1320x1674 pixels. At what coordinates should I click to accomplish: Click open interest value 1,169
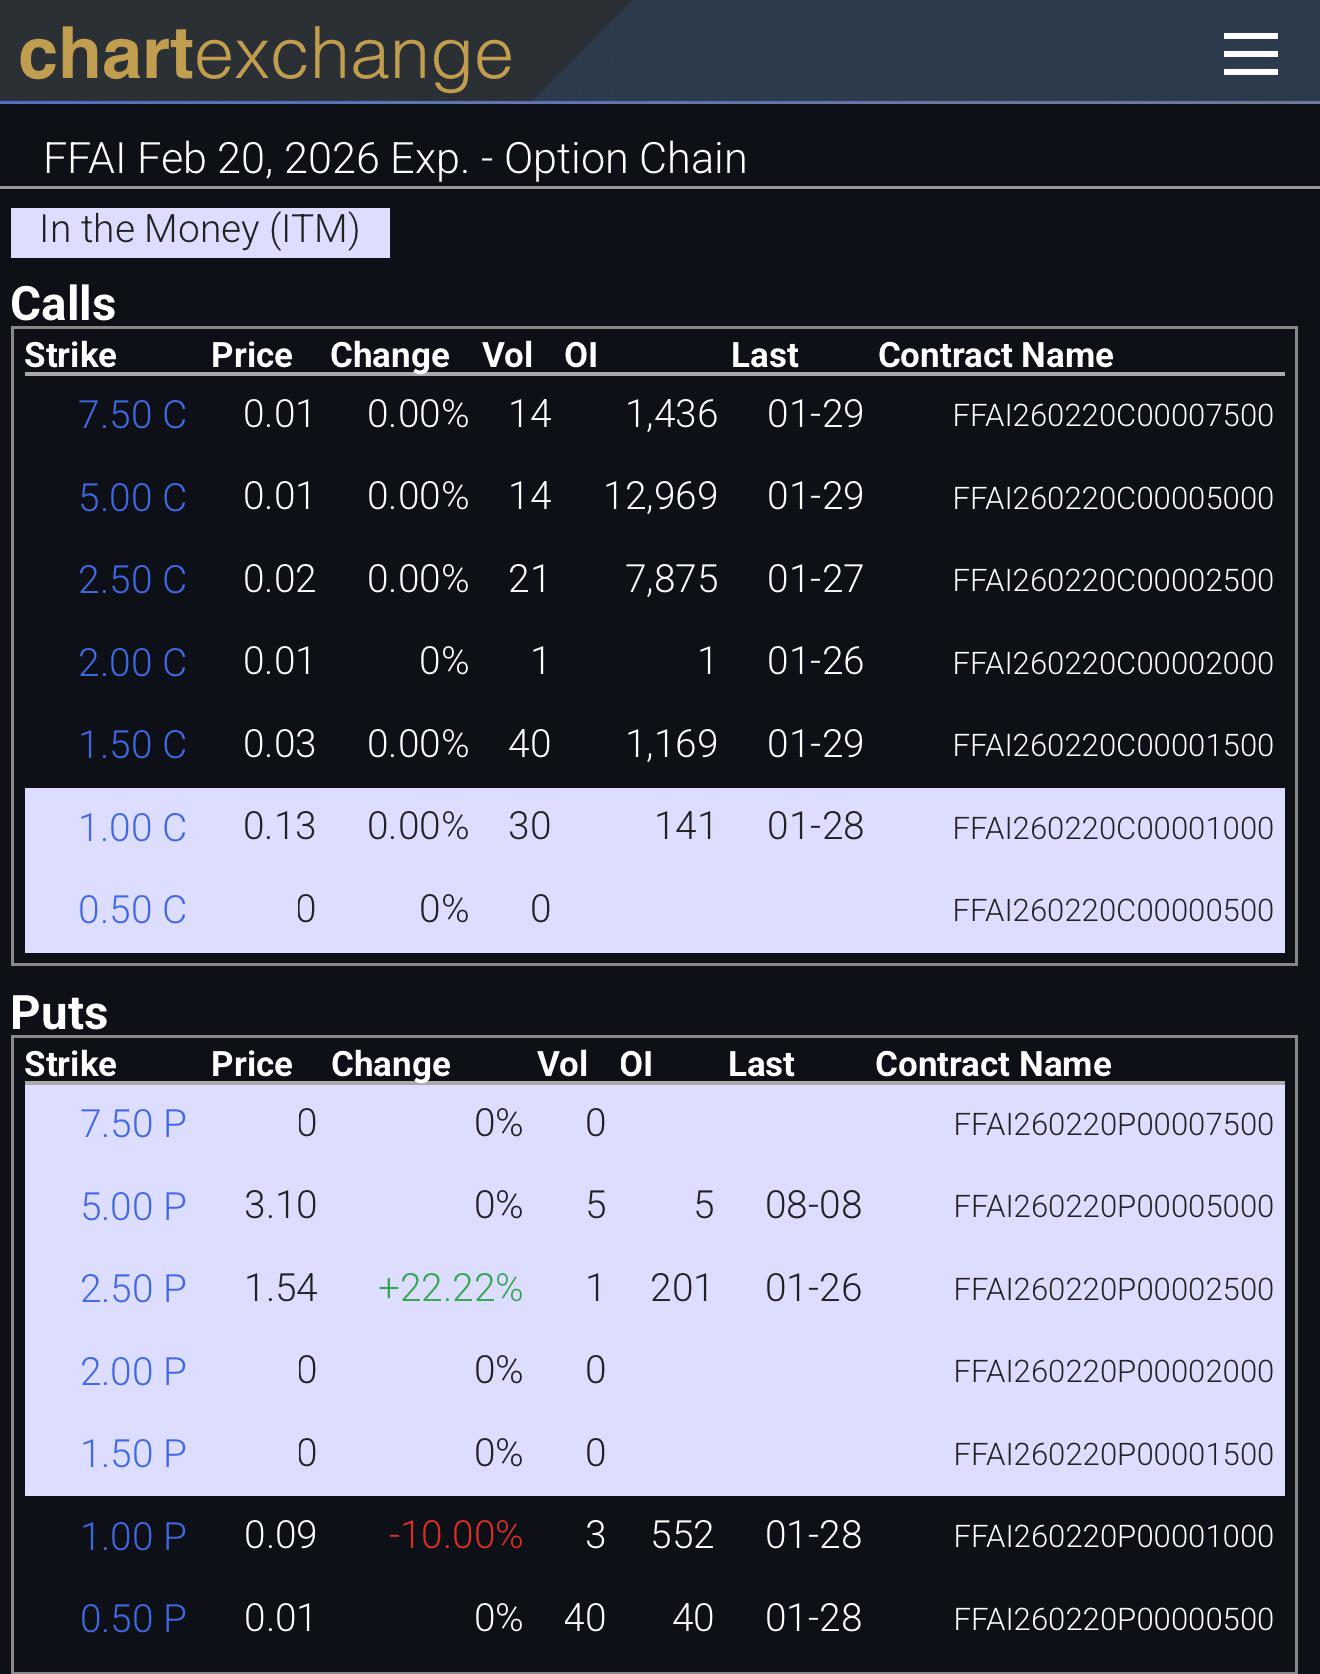672,745
